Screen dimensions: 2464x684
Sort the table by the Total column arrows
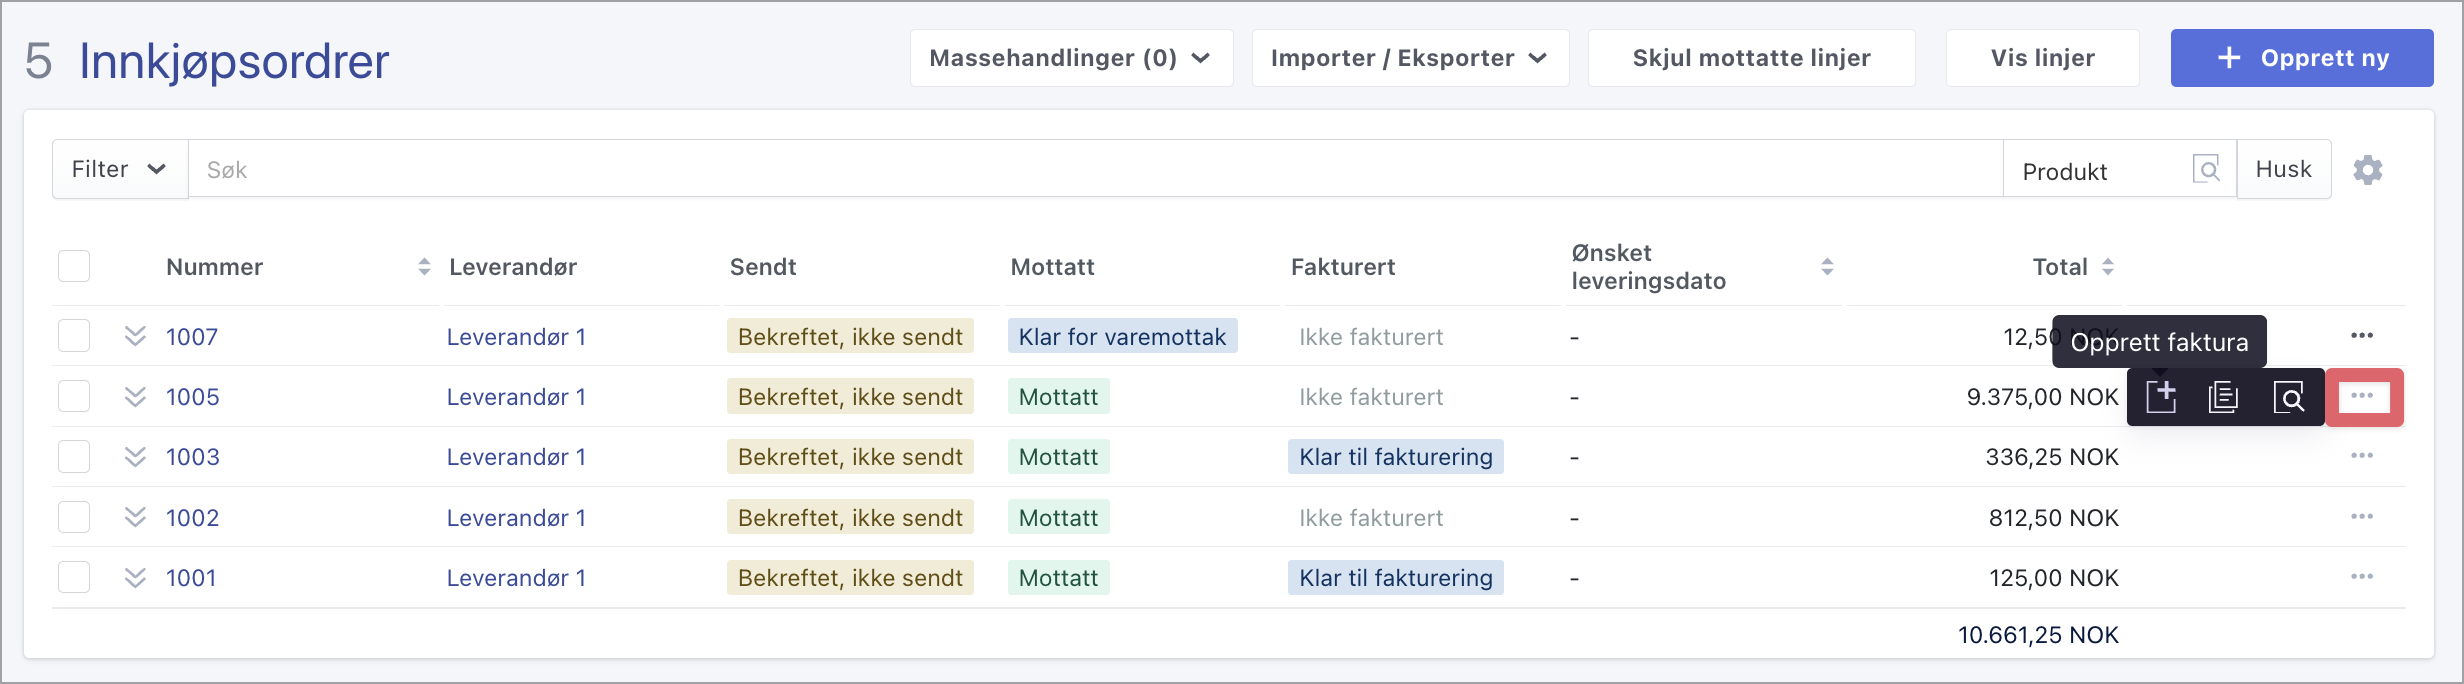(x=2108, y=266)
